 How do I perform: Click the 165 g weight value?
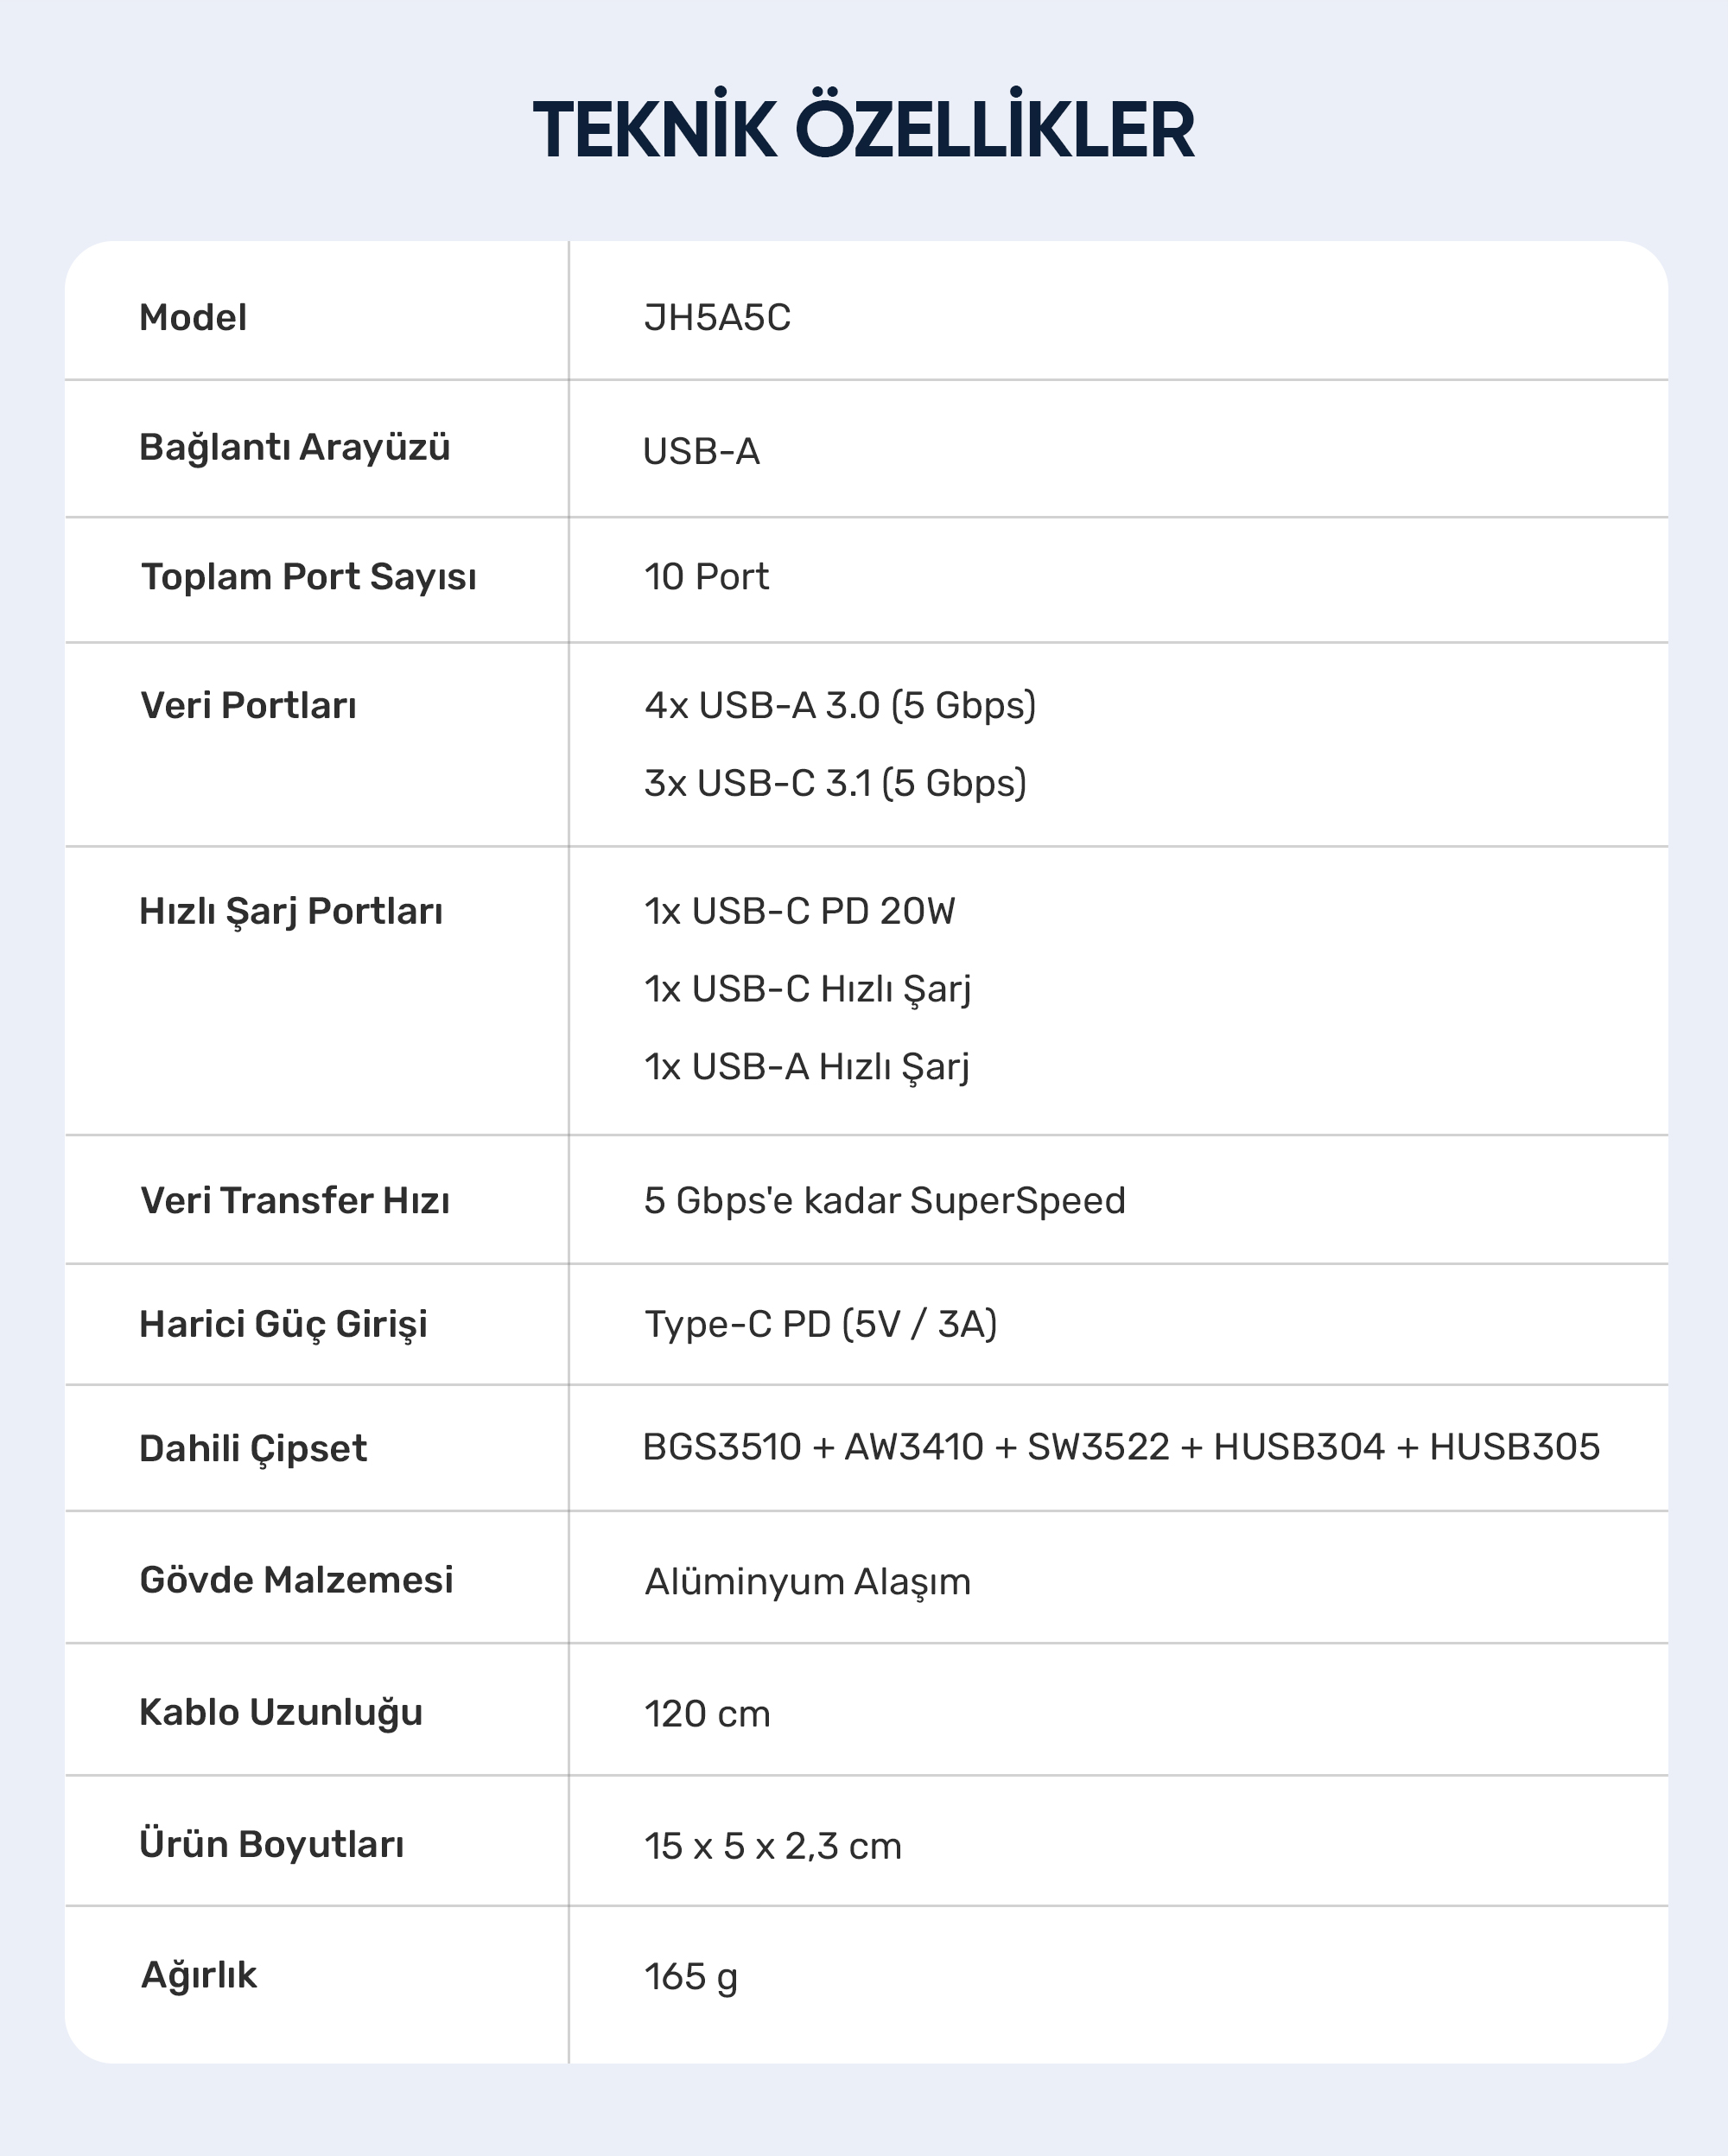tap(690, 1976)
